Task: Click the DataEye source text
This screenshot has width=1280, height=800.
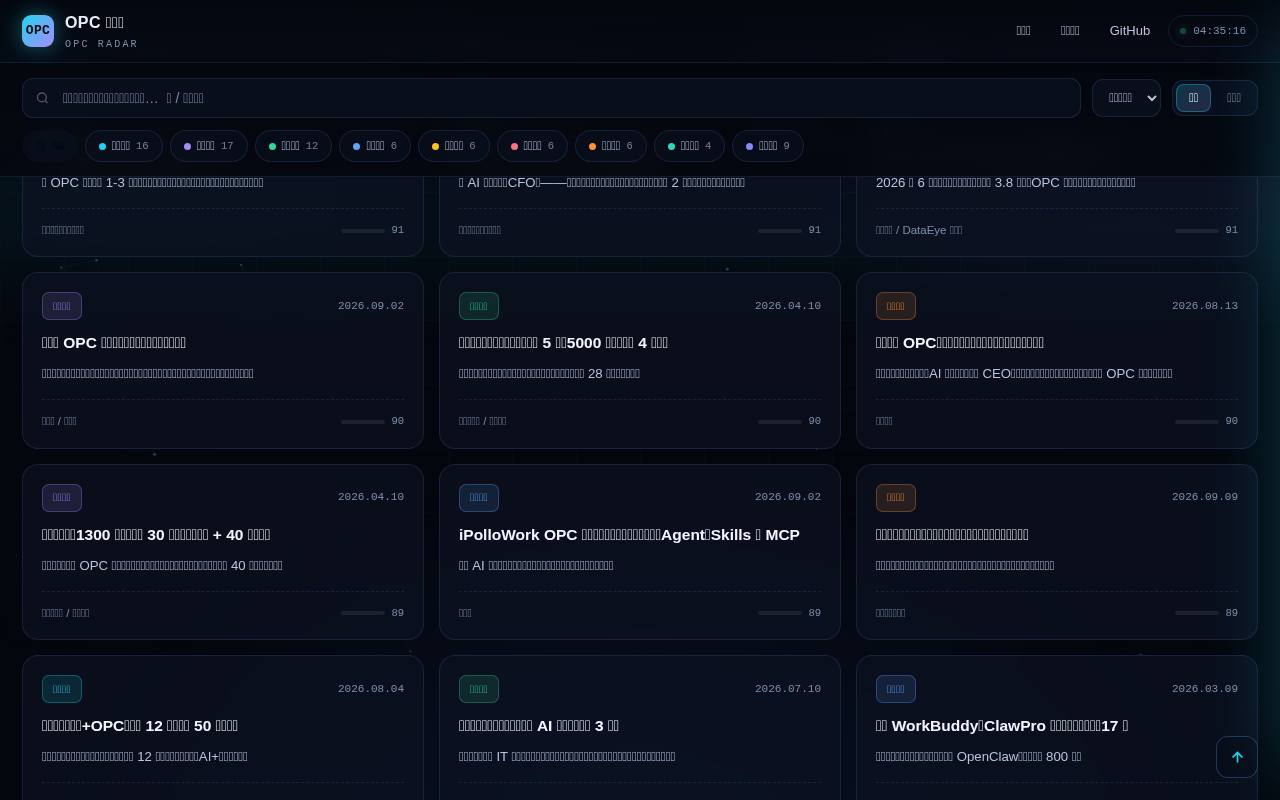Action: point(919,230)
